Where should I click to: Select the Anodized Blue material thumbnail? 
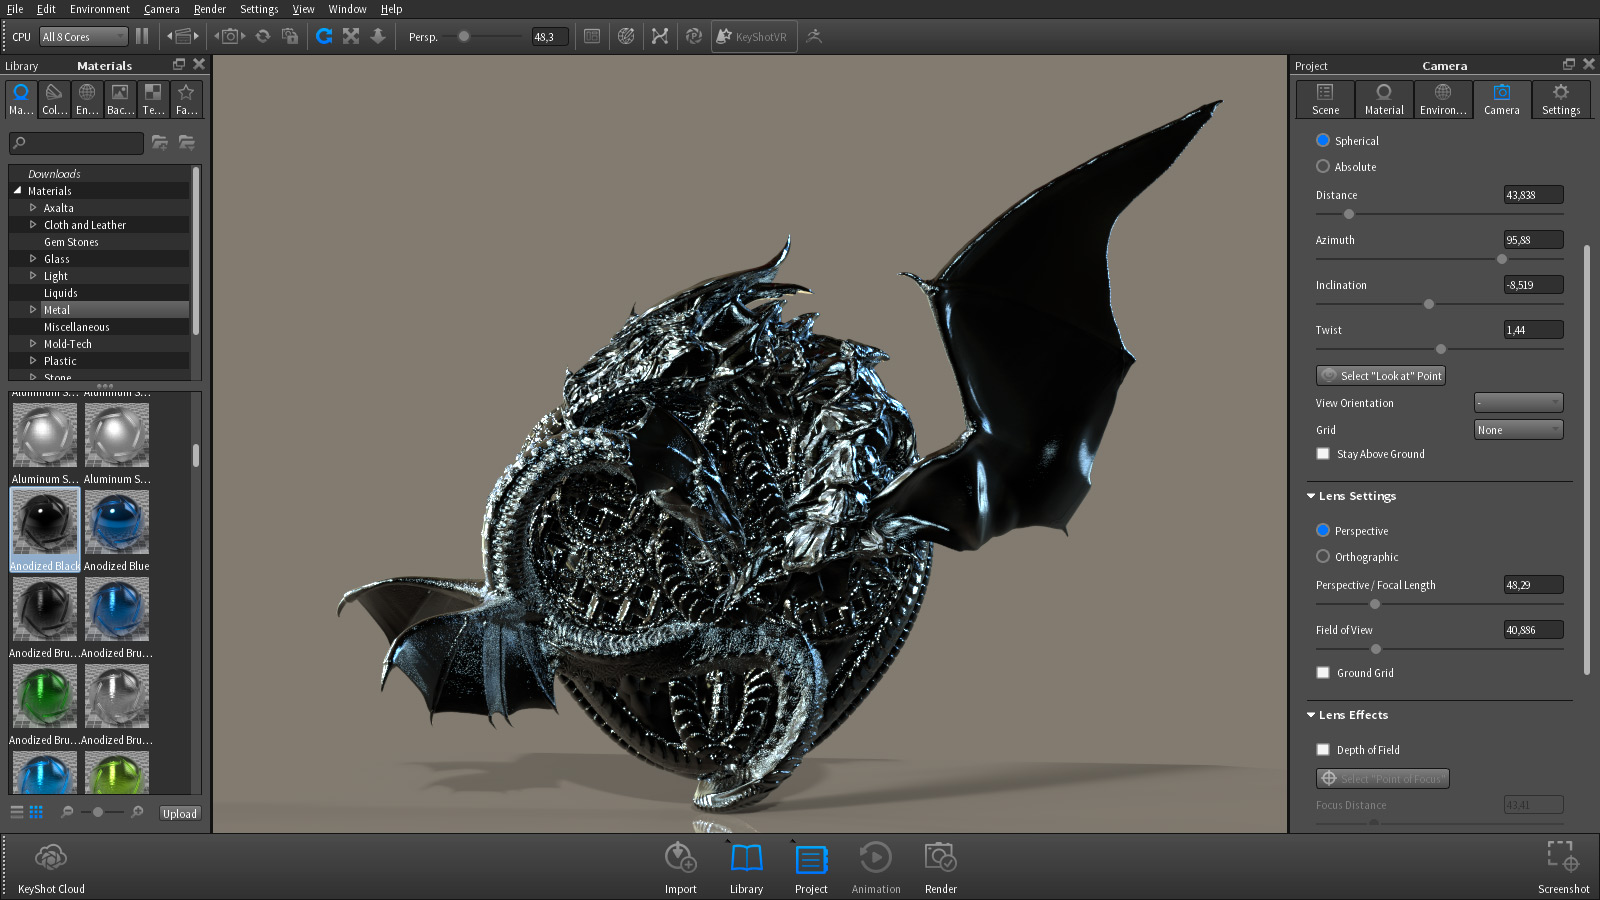pyautogui.click(x=117, y=523)
